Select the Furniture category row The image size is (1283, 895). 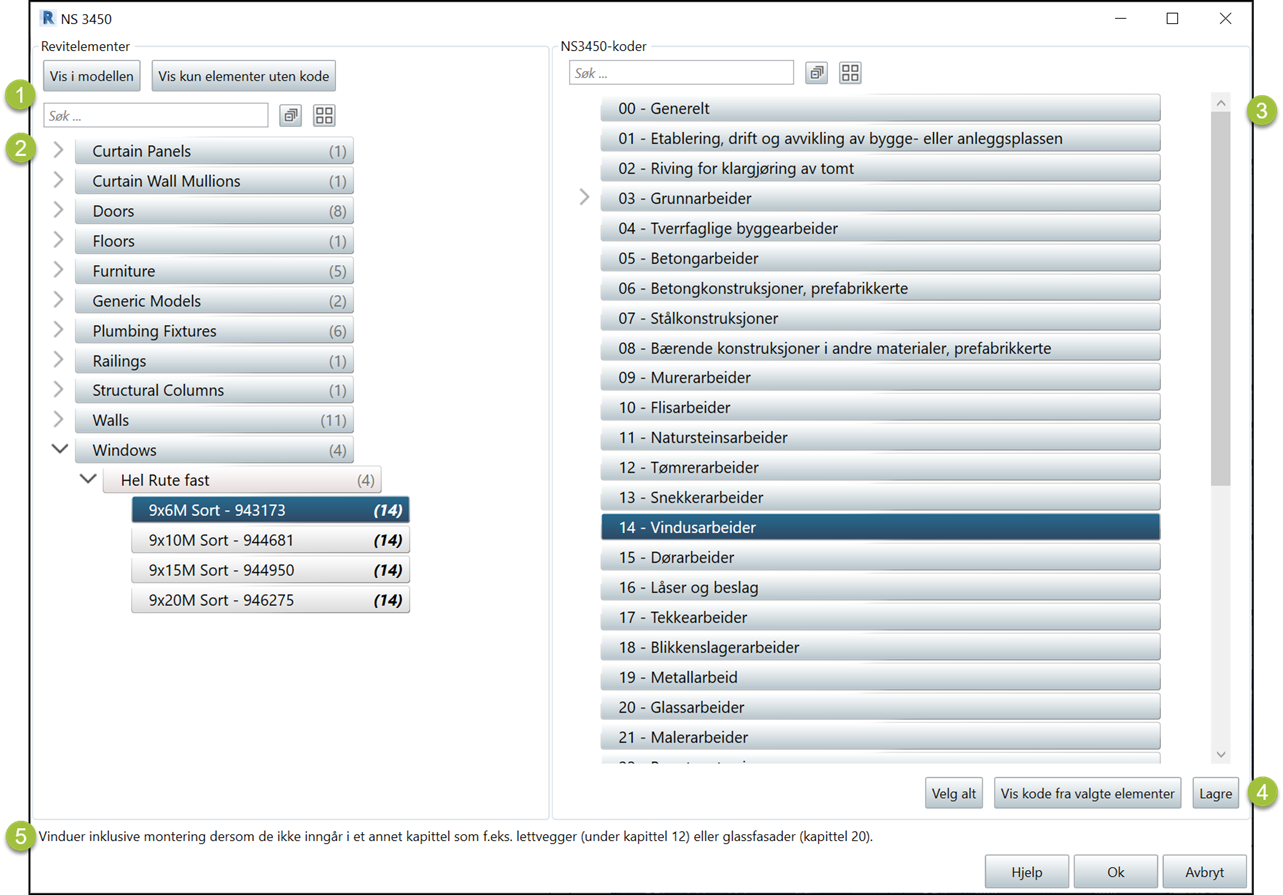(214, 271)
